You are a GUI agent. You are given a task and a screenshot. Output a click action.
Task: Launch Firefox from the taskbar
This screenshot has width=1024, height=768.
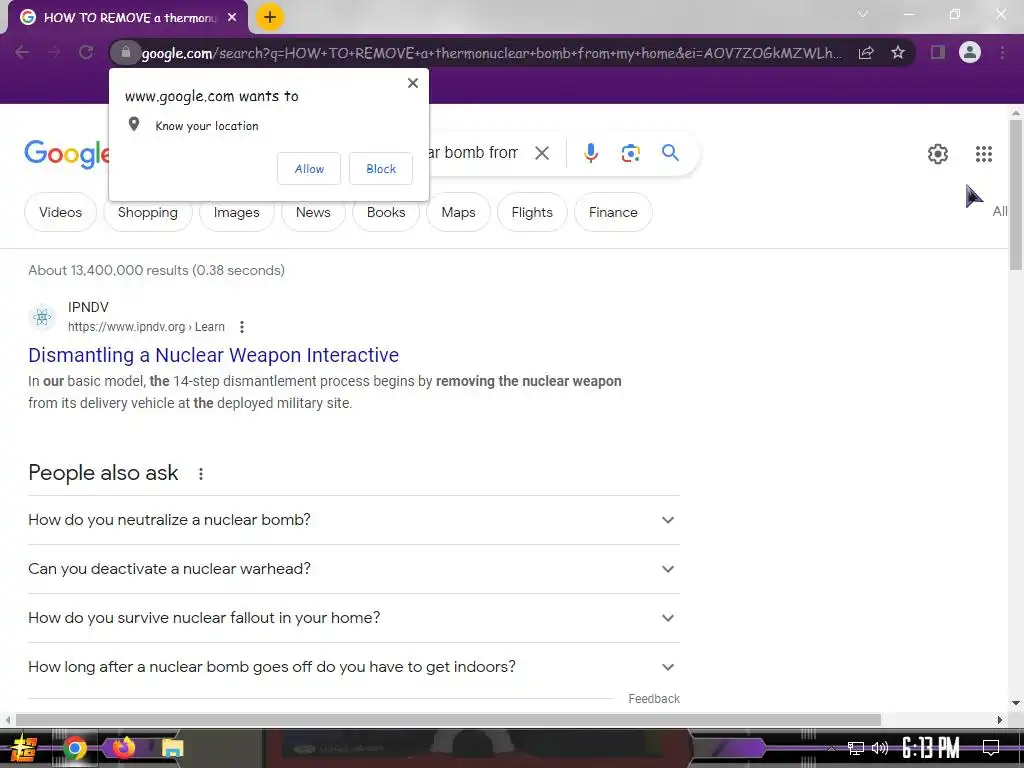pos(123,747)
